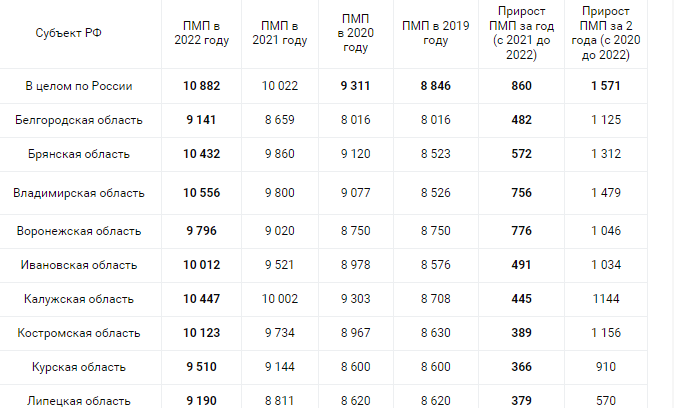The width and height of the screenshot is (674, 408).
Task: Click the value 10 882 for Russia
Action: [202, 86]
